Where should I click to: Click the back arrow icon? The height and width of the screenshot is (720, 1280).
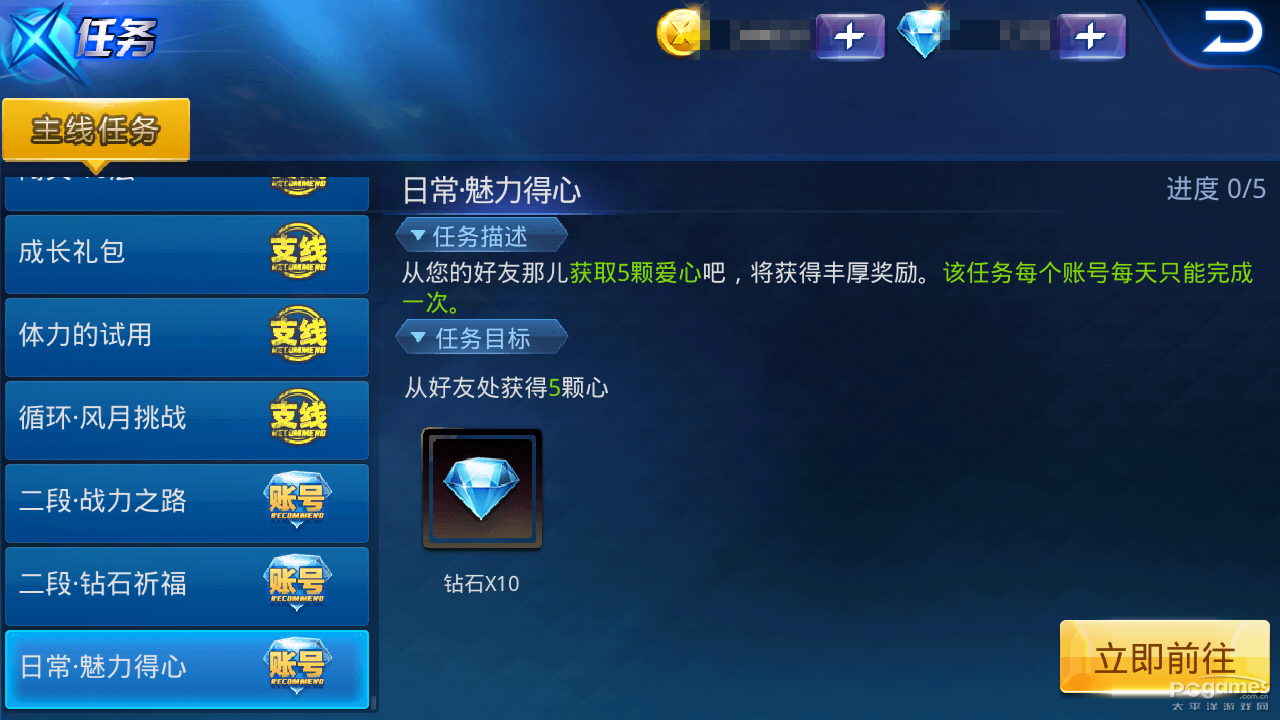tap(1232, 32)
